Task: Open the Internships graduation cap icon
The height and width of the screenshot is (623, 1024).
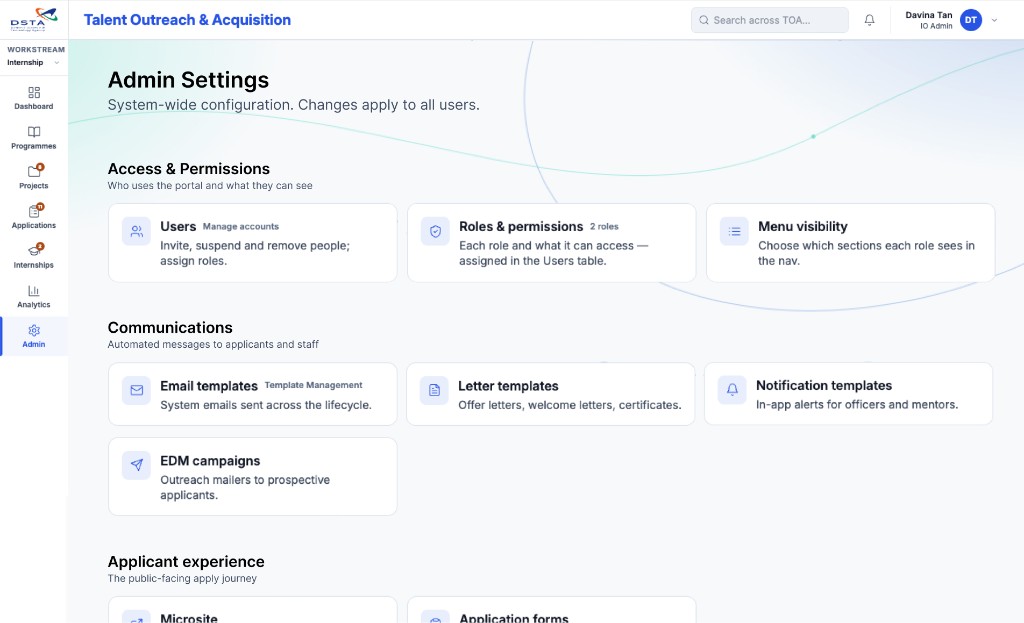Action: coord(34,251)
